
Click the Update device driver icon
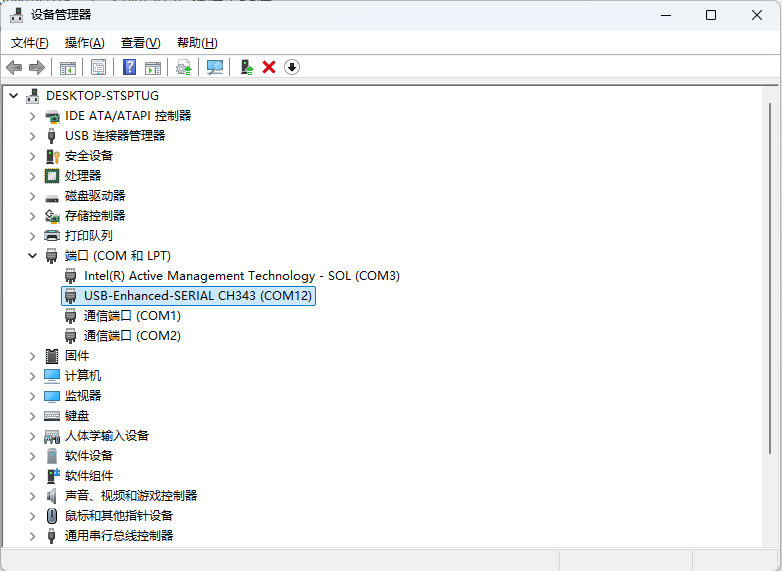(x=184, y=67)
